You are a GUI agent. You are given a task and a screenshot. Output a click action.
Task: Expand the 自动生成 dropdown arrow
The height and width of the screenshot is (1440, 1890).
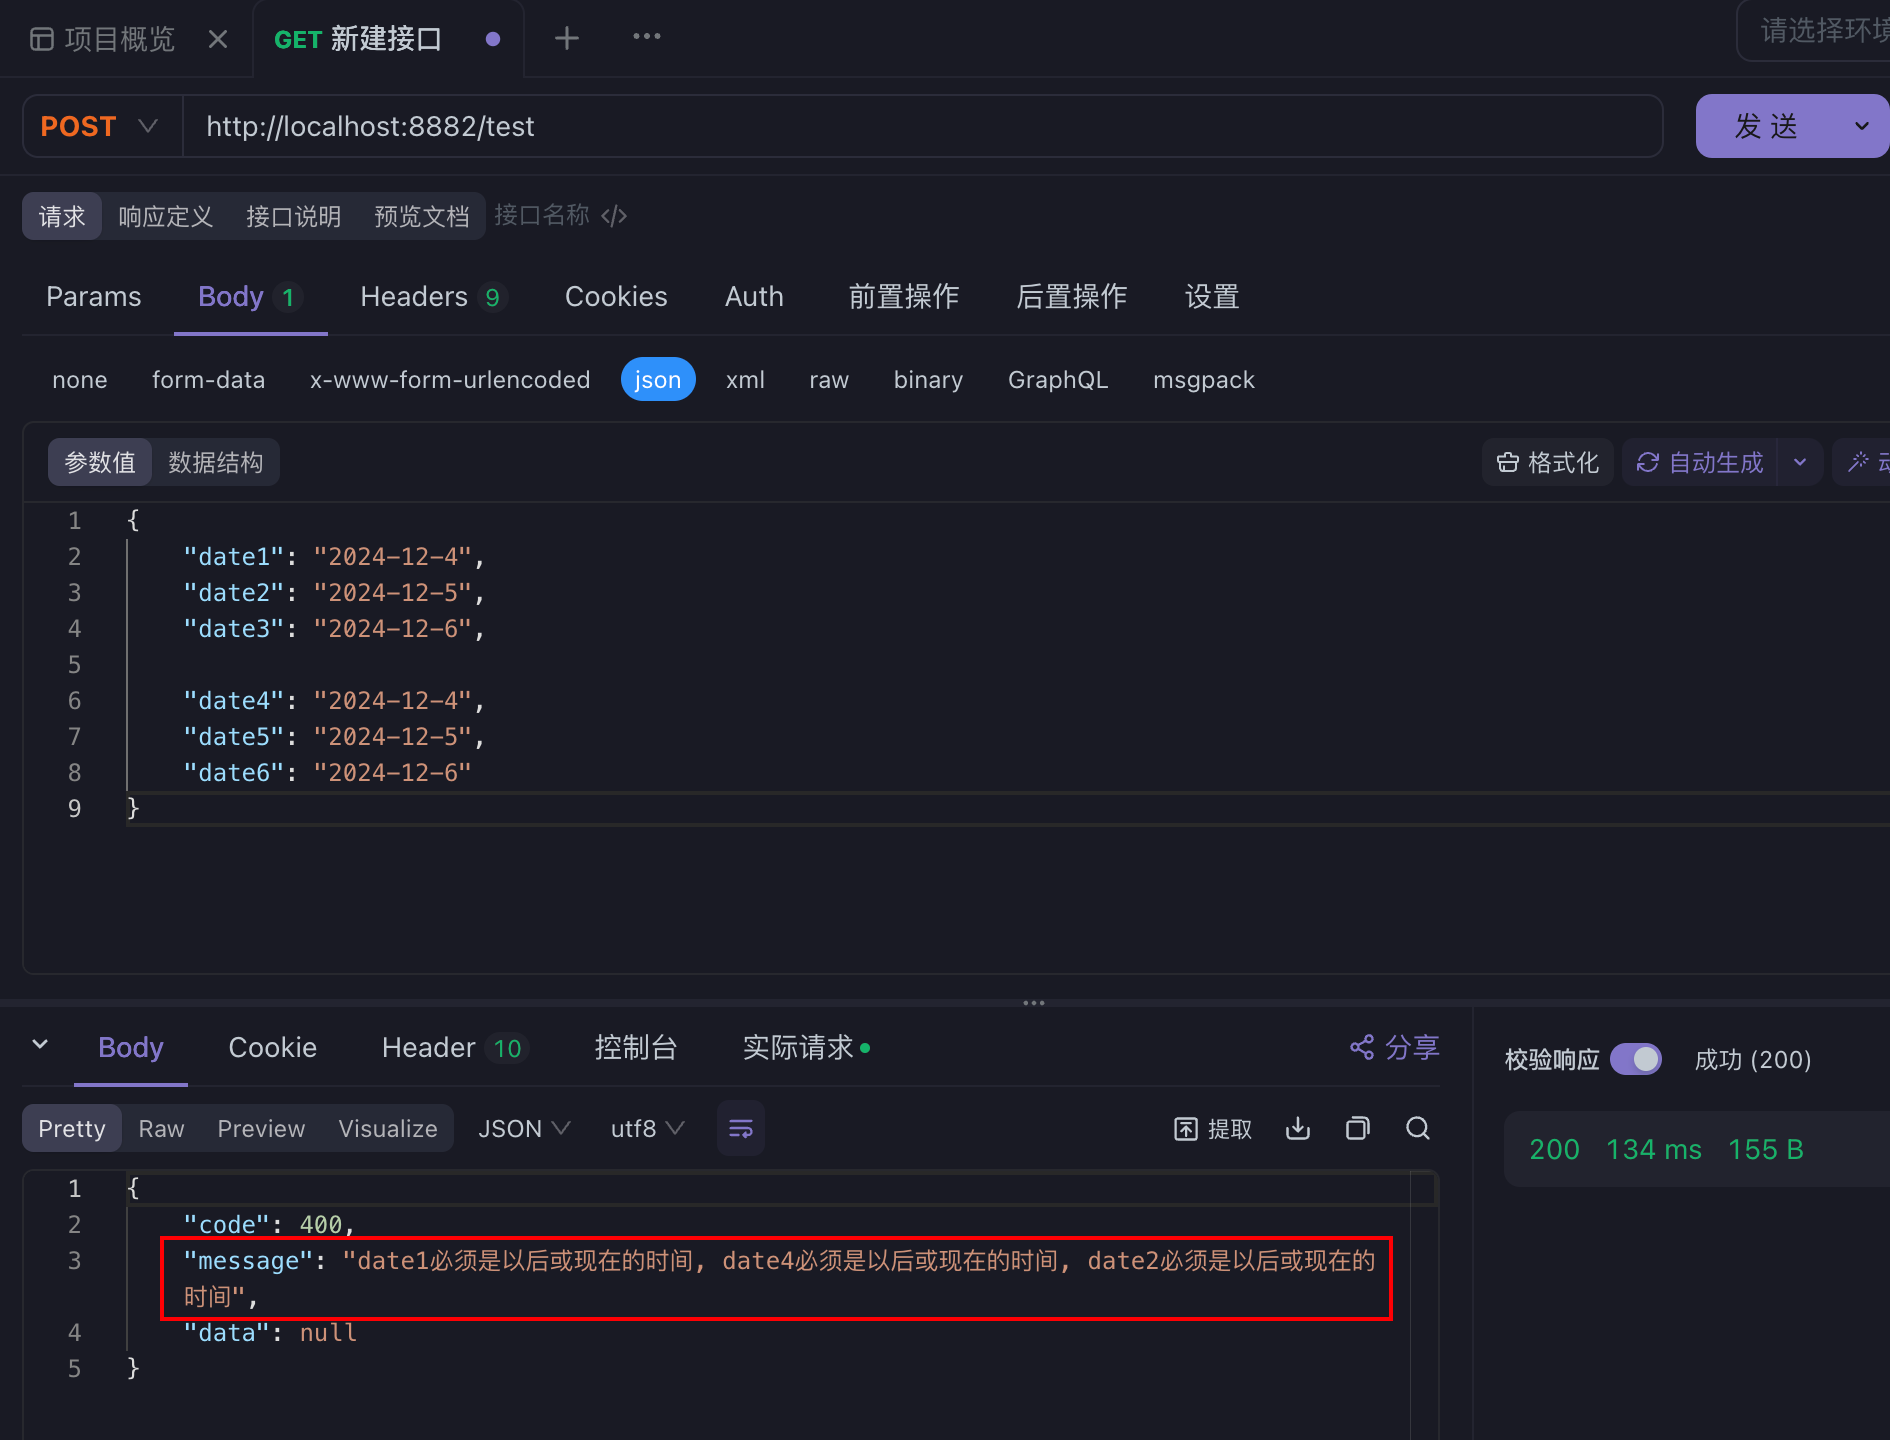click(1800, 462)
